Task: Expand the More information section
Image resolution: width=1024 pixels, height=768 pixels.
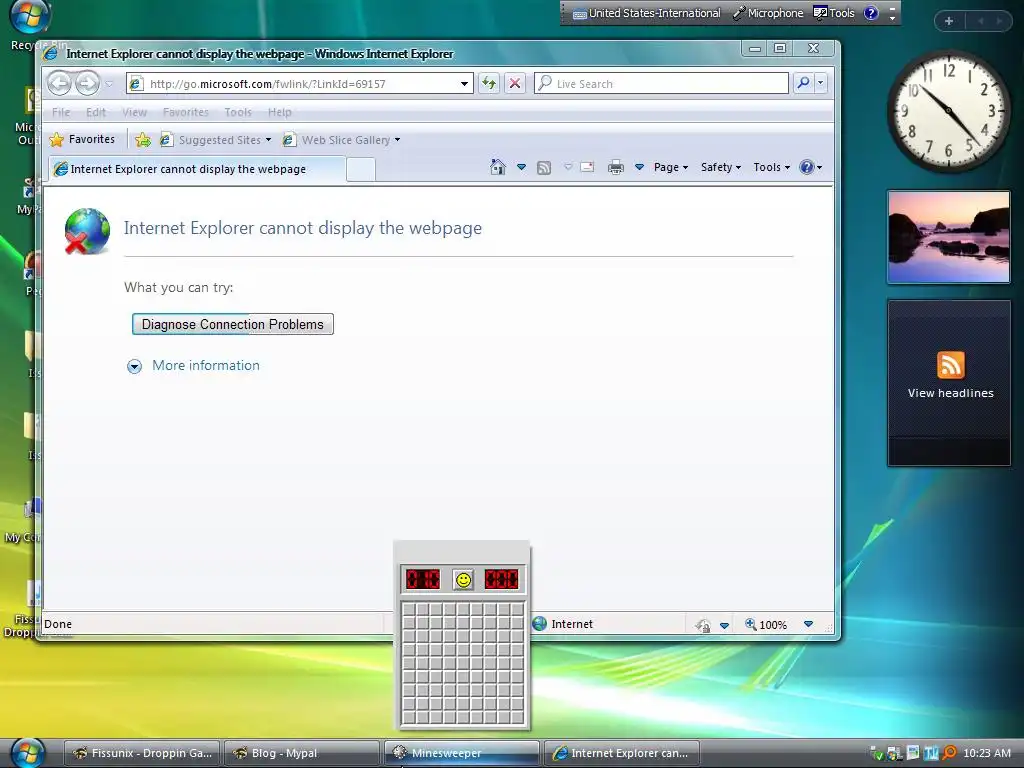Action: 134,366
